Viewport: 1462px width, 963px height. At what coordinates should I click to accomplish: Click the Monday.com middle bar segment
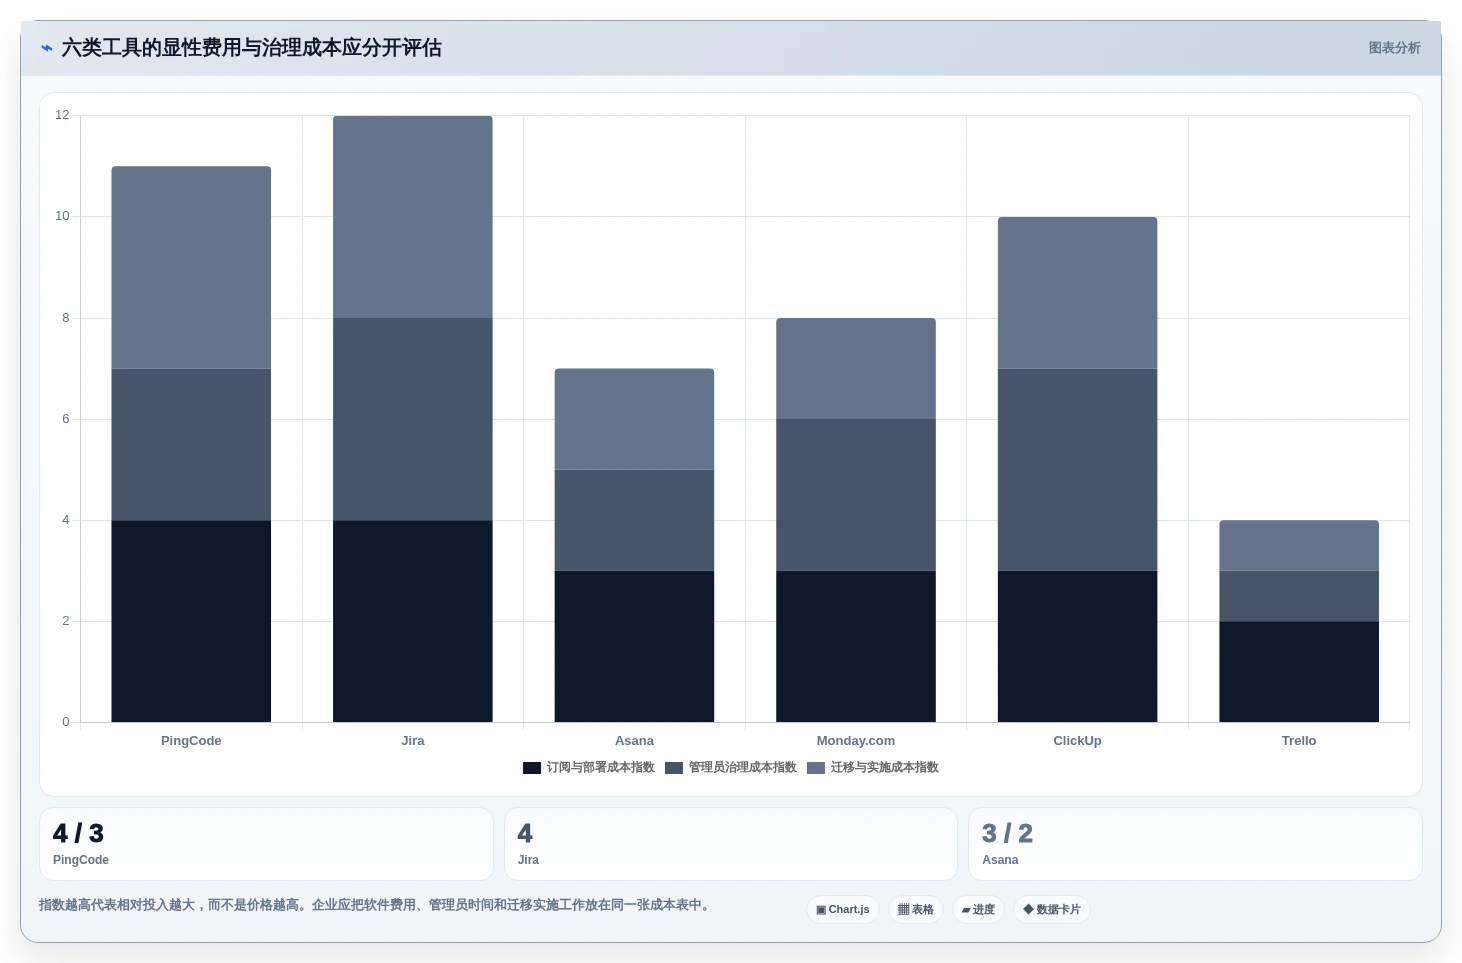(856, 495)
